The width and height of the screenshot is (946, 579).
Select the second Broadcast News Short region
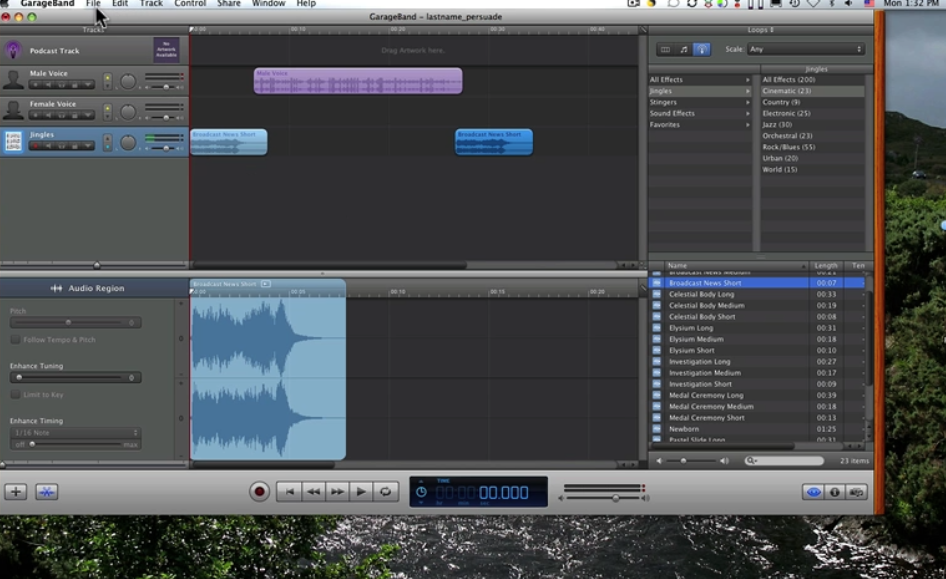[x=494, y=142]
